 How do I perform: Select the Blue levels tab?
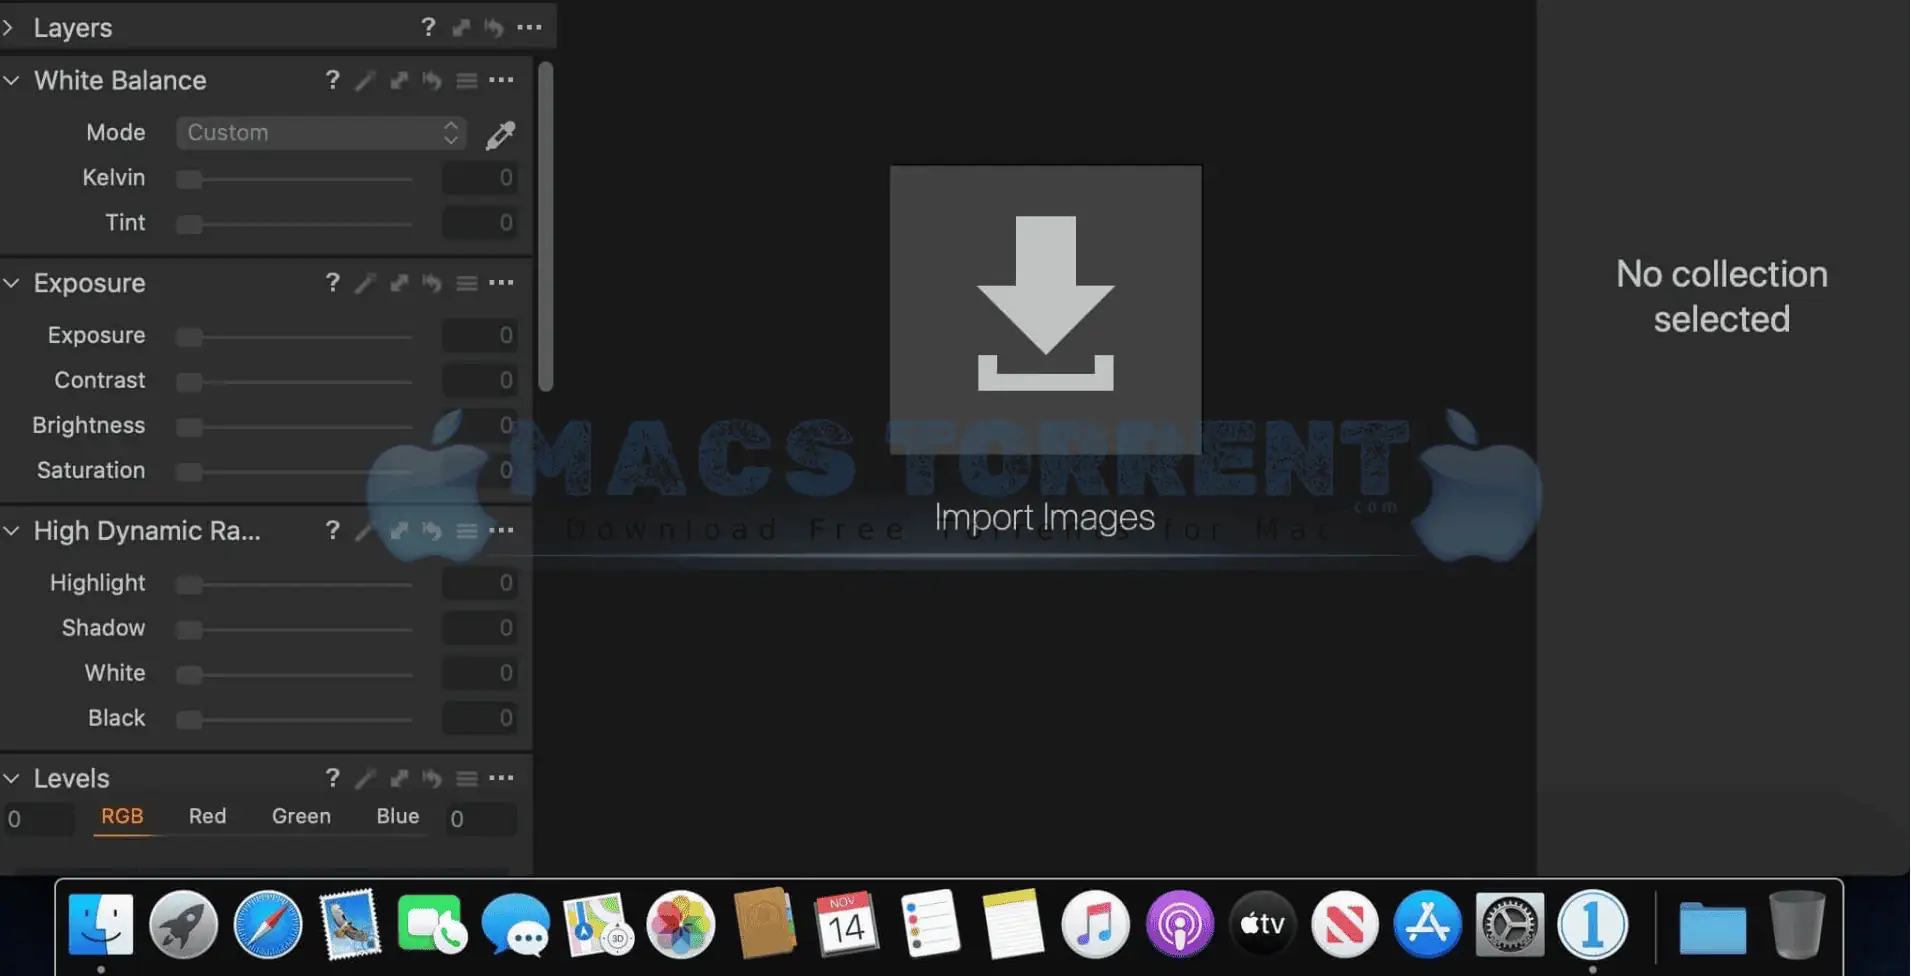click(x=397, y=816)
